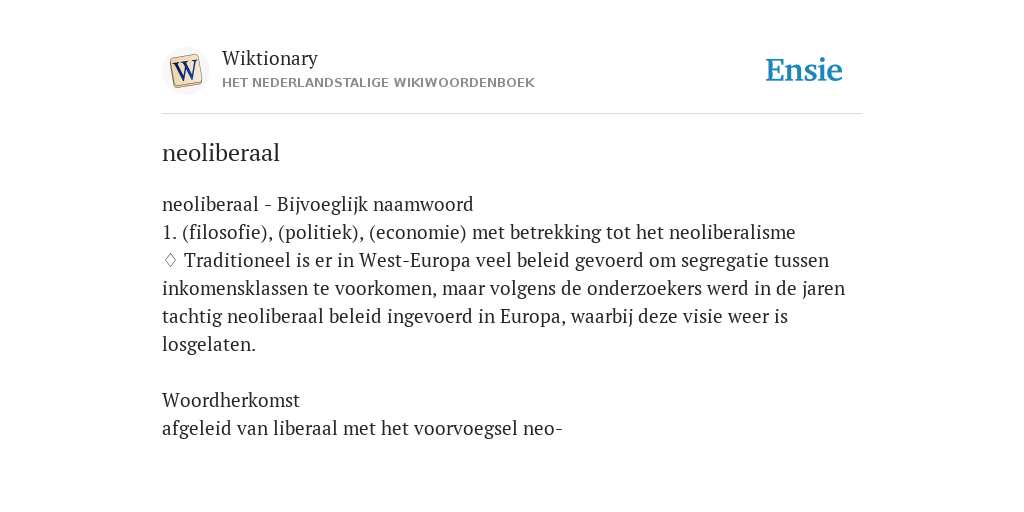Click the Wiktionary W logo icon
The height and width of the screenshot is (512, 1024).
[x=185, y=71]
